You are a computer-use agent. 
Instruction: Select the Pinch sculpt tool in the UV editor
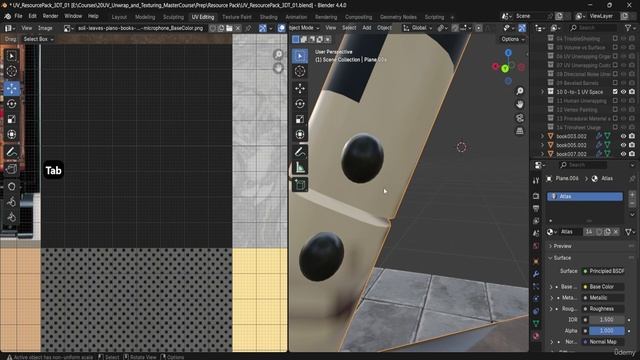coord(11,217)
